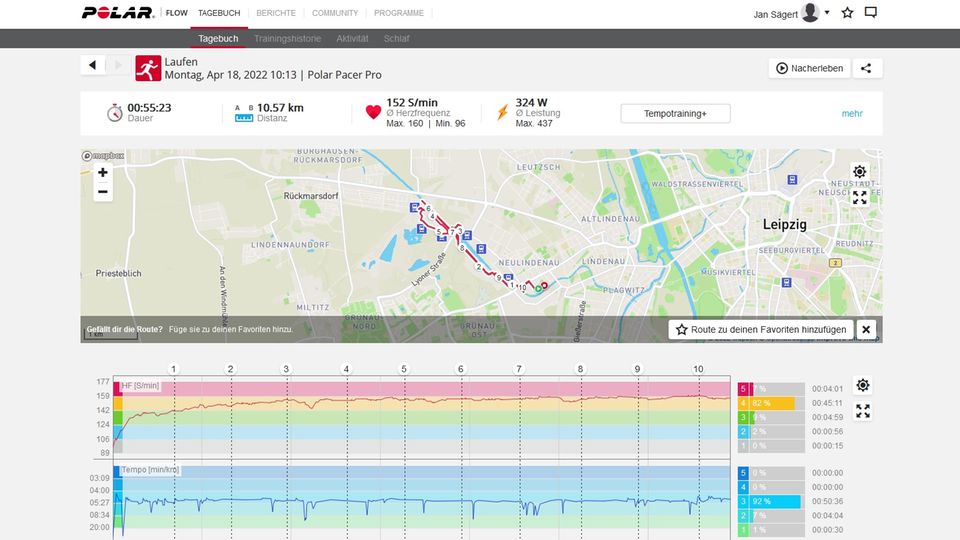The height and width of the screenshot is (540, 960).
Task: Switch to the Berichte menu
Action: tap(275, 13)
